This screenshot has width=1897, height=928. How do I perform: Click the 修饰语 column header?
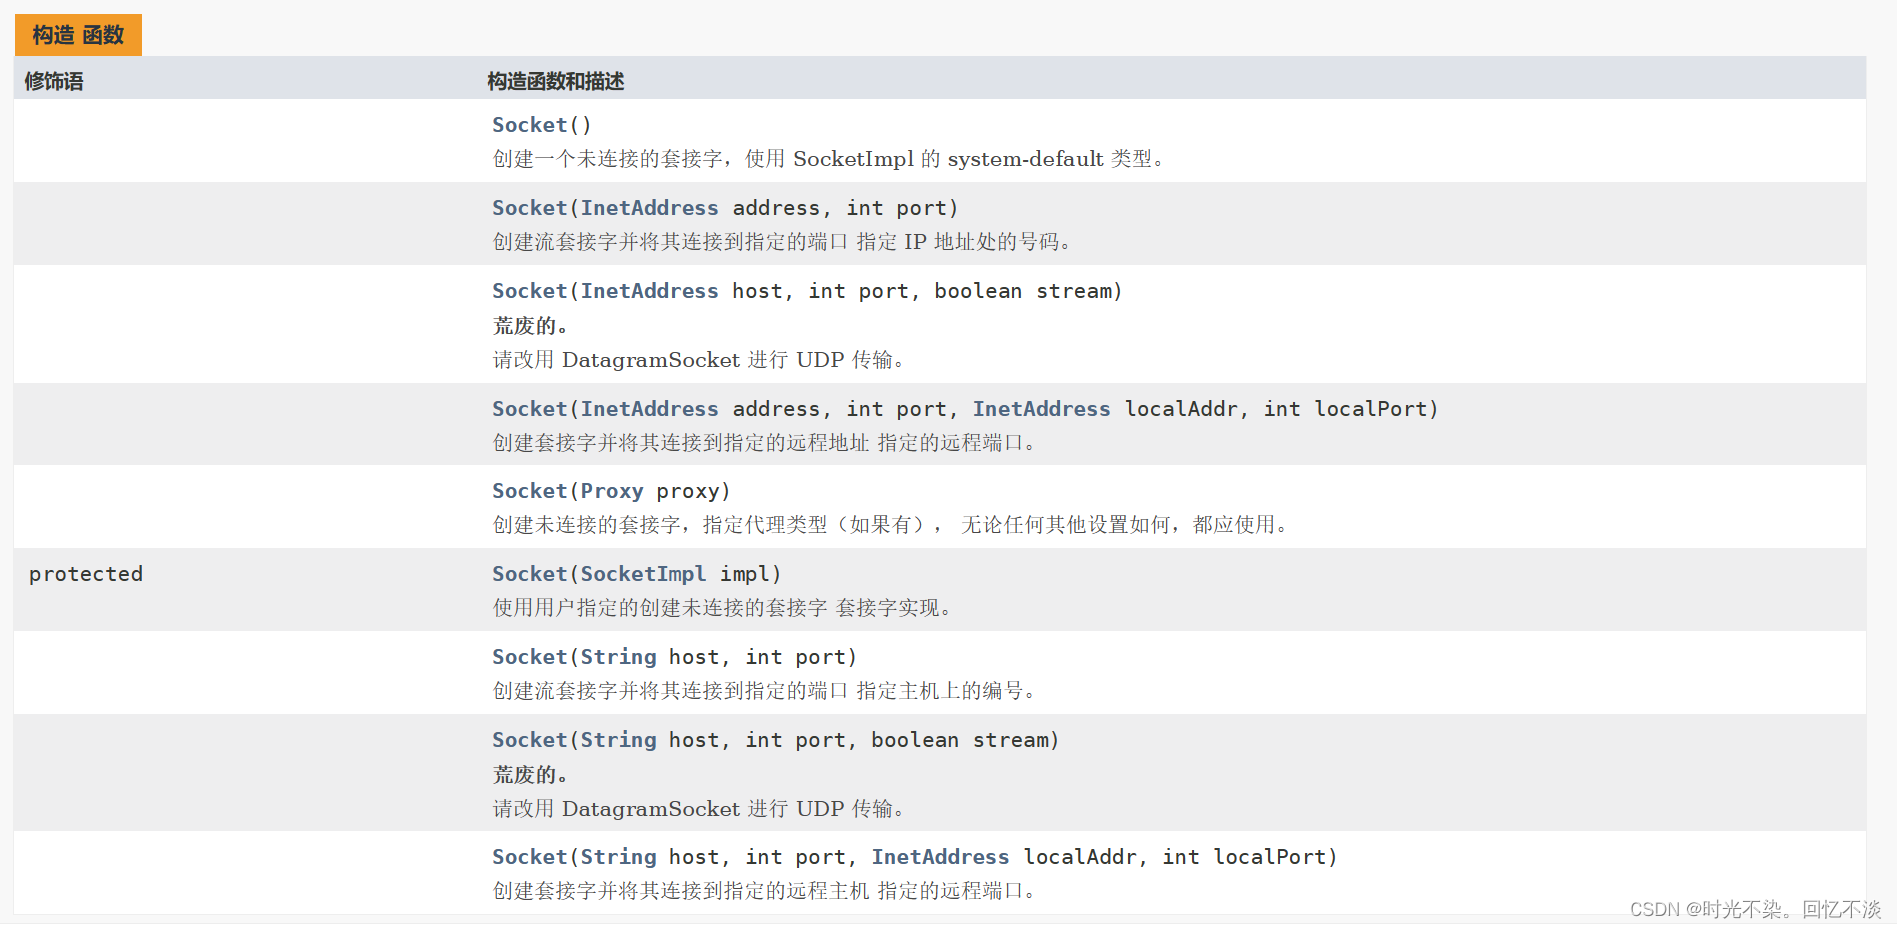(54, 81)
